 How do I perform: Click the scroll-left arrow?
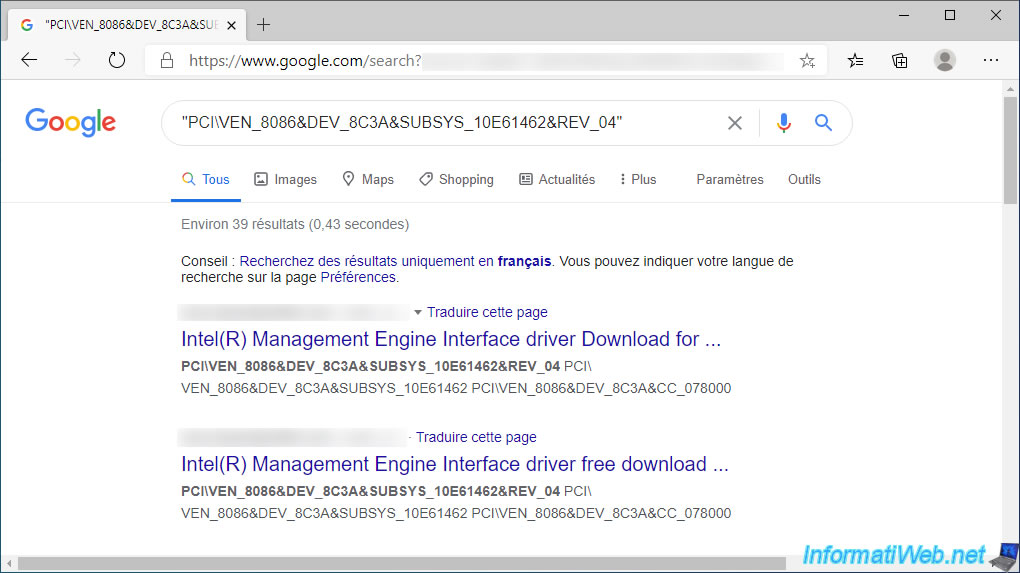9,563
